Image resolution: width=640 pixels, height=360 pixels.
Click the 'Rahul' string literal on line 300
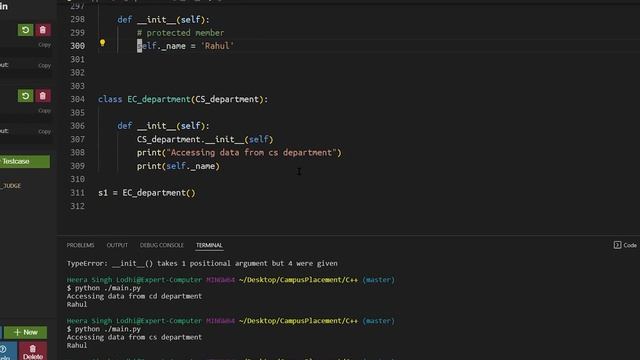tap(217, 46)
